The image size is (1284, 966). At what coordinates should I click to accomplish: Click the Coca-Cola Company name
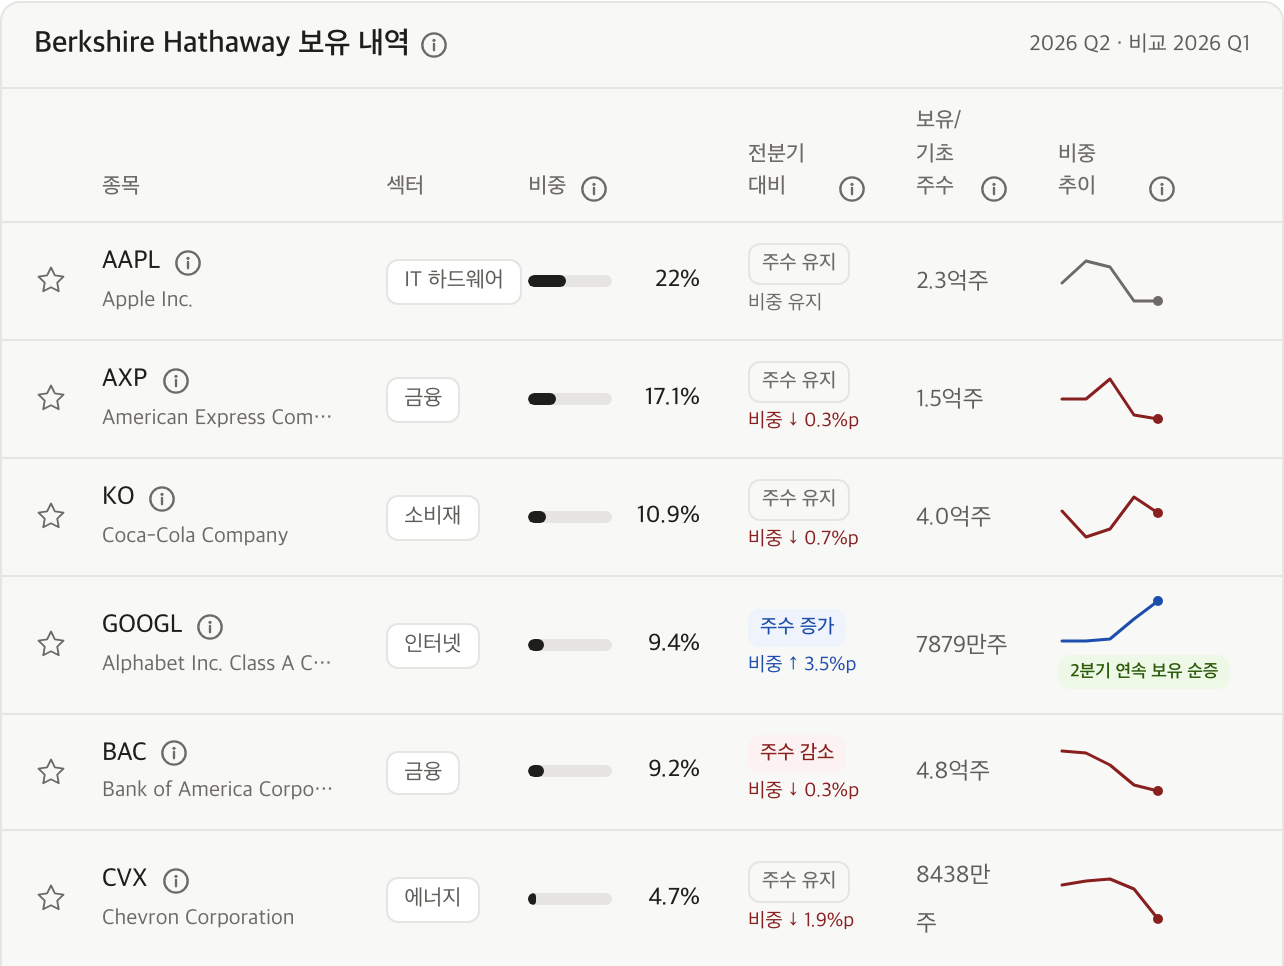[x=195, y=535]
